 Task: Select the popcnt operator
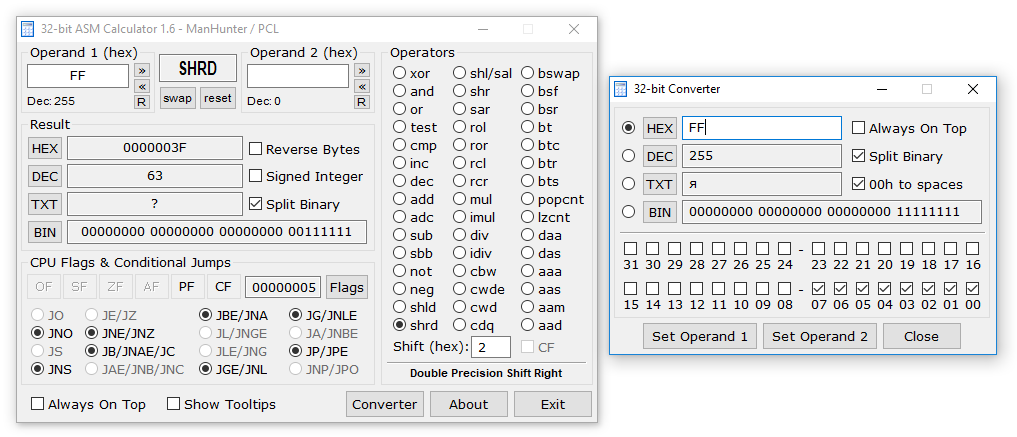527,199
